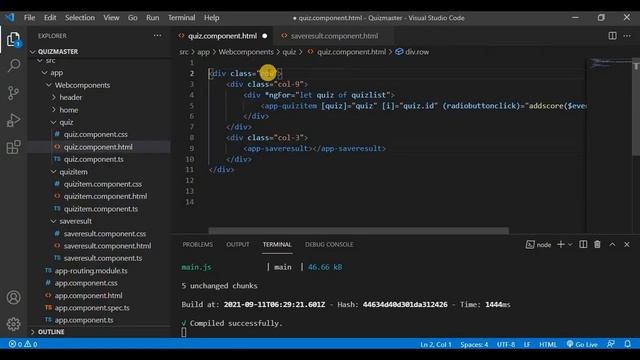Open the View menu

(111, 18)
